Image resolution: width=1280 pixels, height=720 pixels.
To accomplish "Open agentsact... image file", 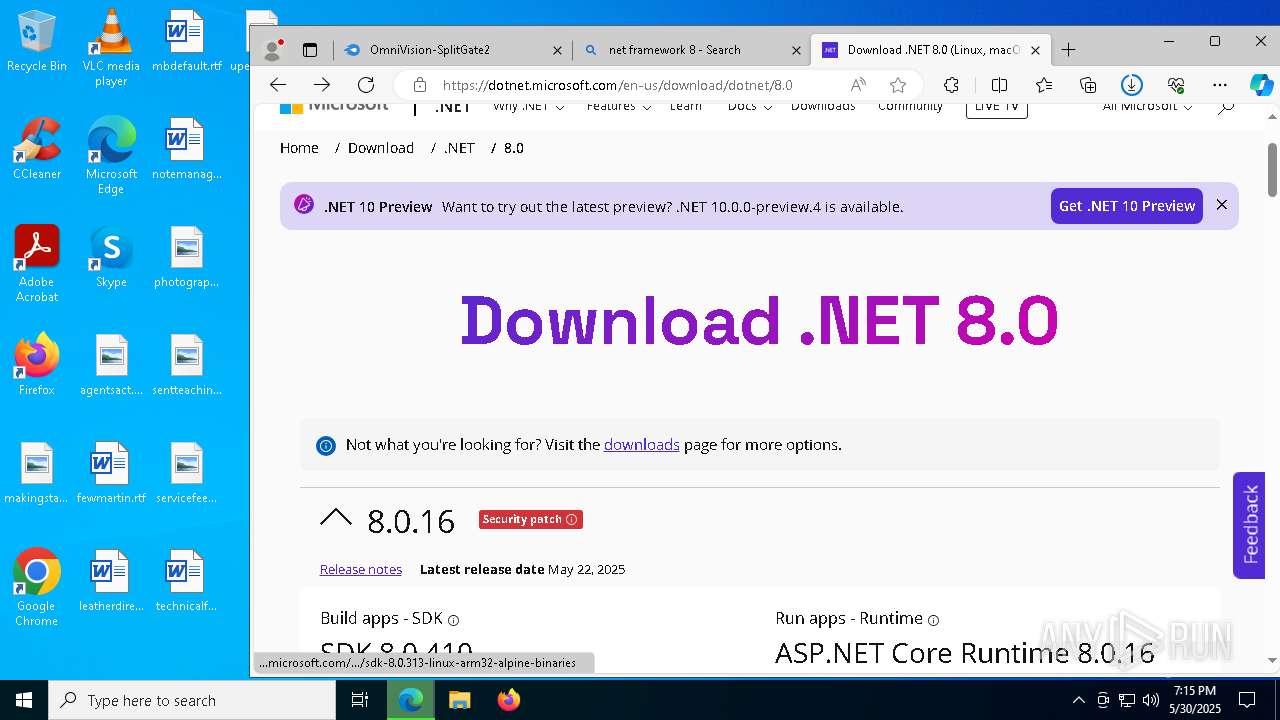I will coord(111,365).
